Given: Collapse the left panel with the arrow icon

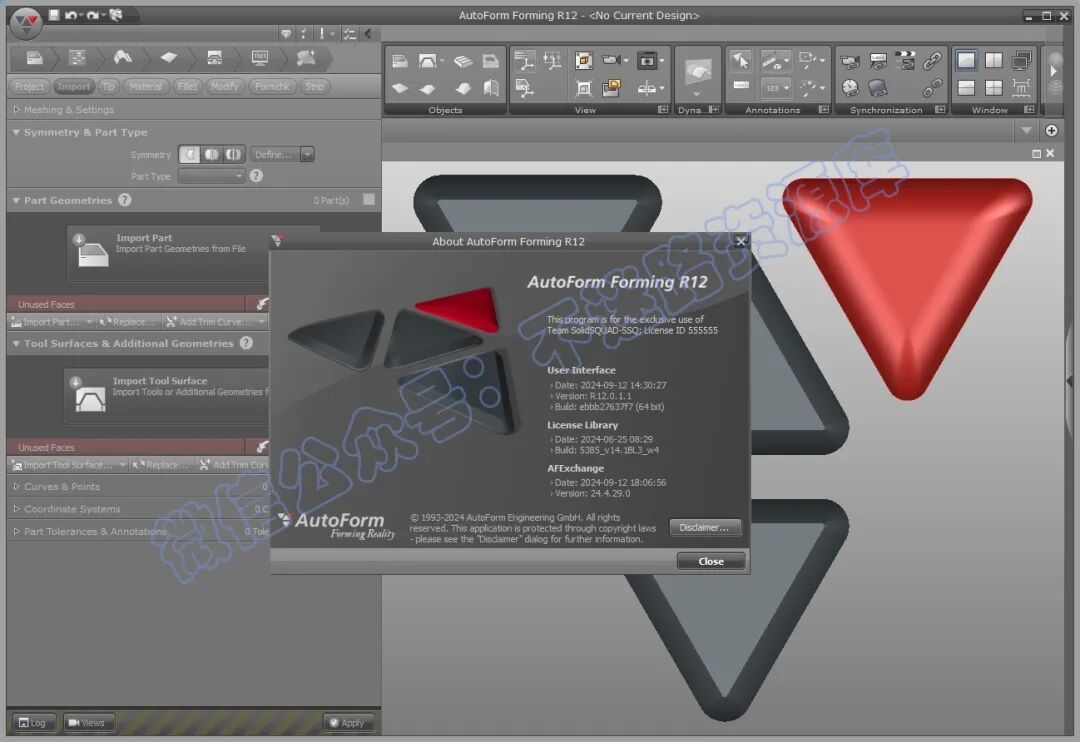Looking at the screenshot, I should [368, 34].
